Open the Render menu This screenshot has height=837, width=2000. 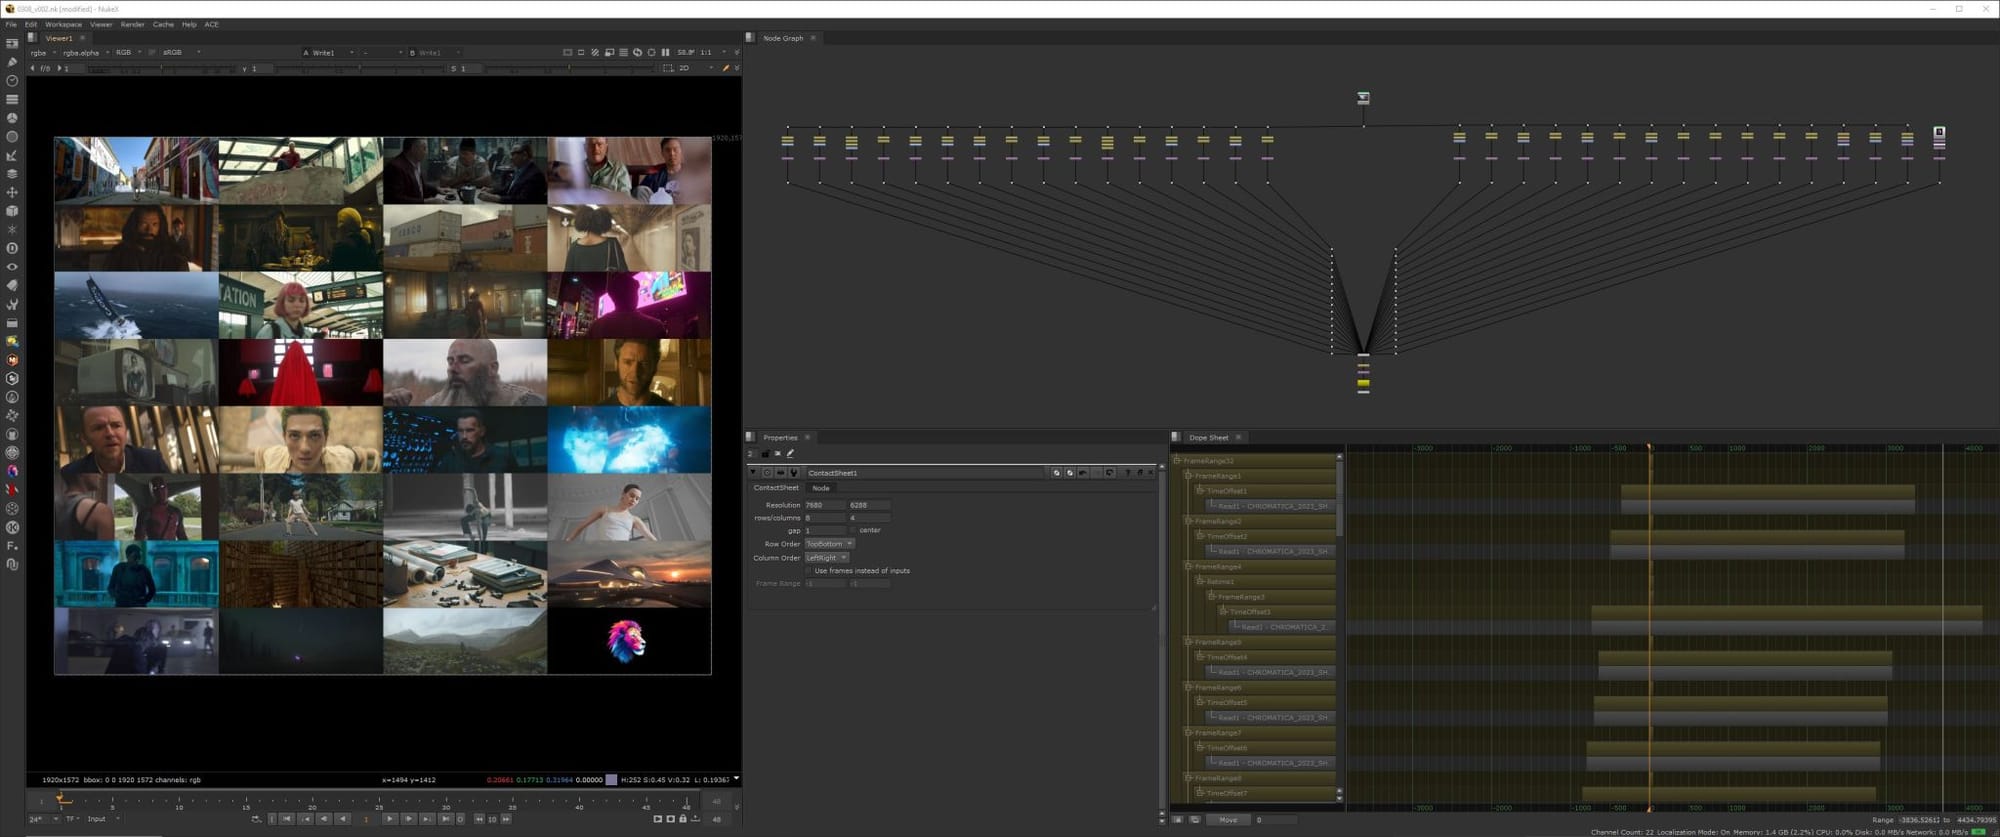(x=132, y=24)
